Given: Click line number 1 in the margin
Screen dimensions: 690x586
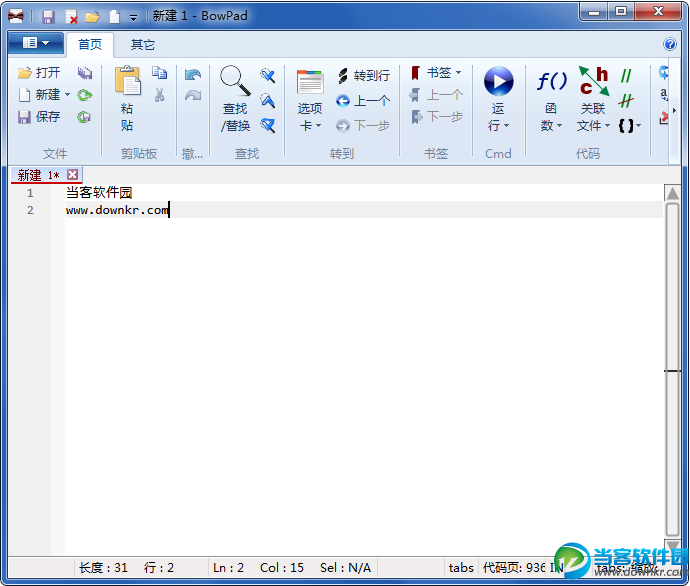Looking at the screenshot, I should click(x=30, y=193).
